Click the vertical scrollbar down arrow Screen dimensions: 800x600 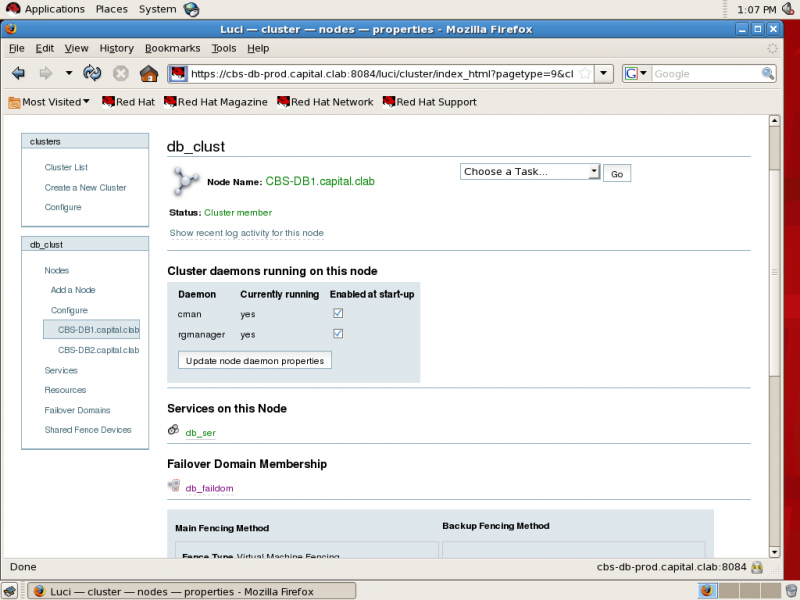(x=774, y=552)
